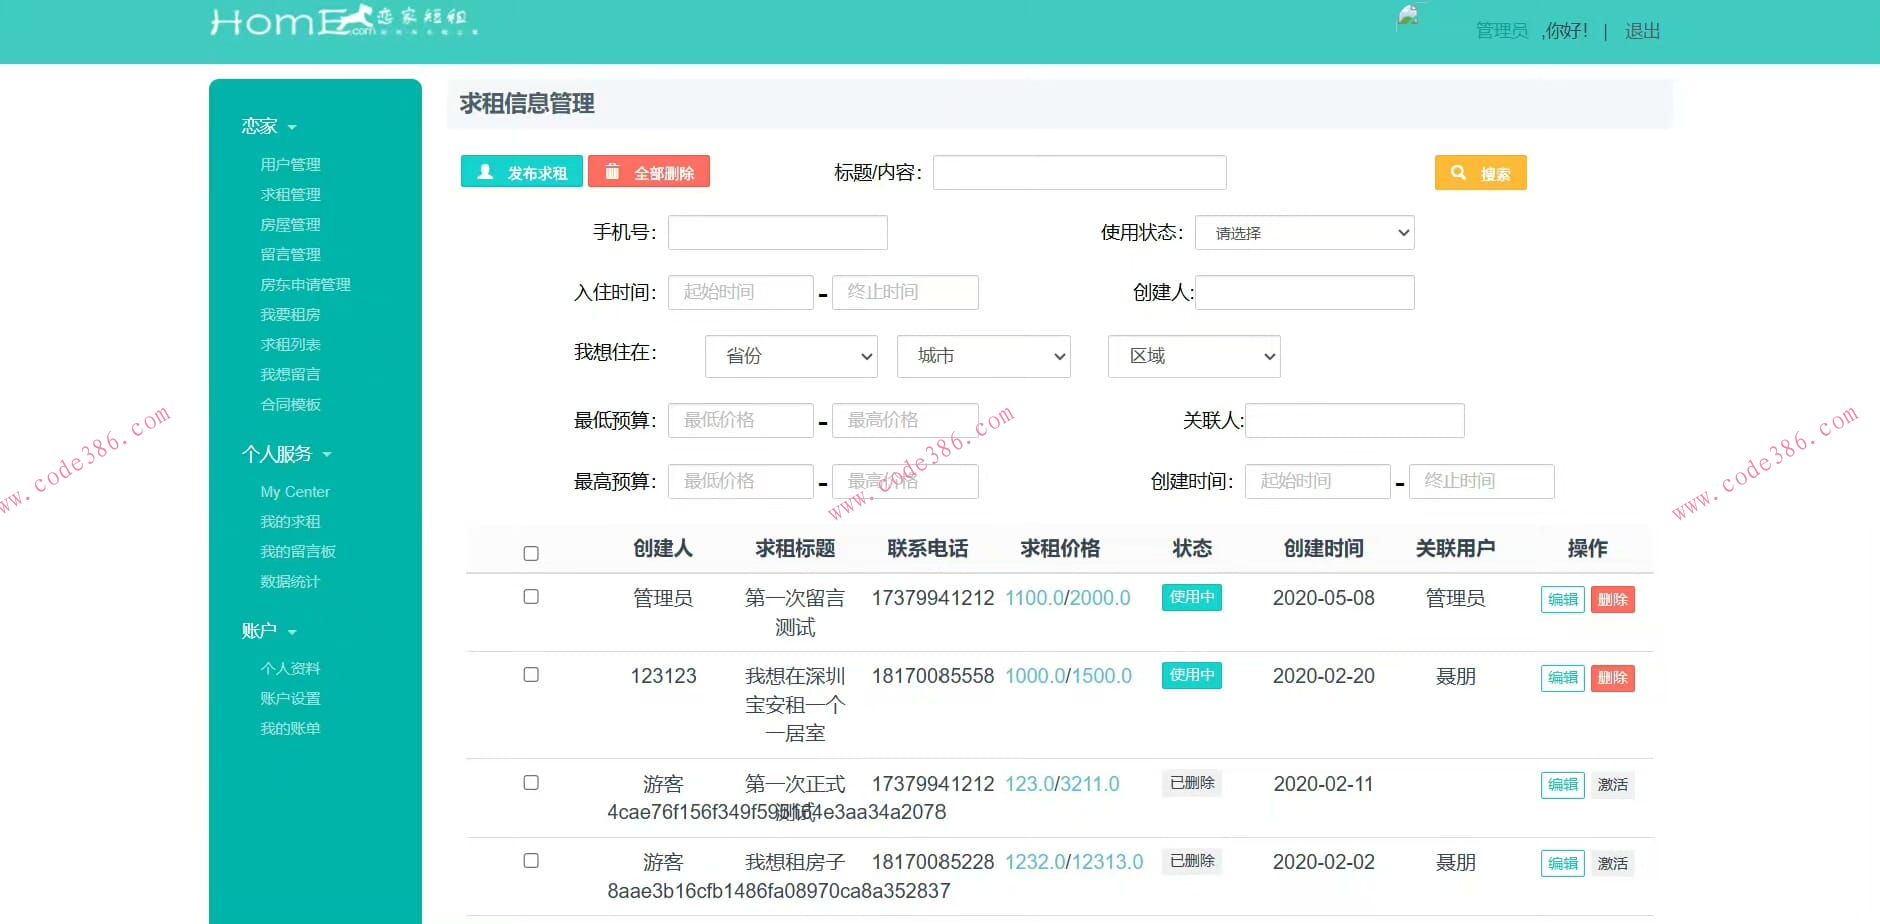Click the 退出 logout link
Viewport: 1880px width, 924px height.
(x=1642, y=31)
